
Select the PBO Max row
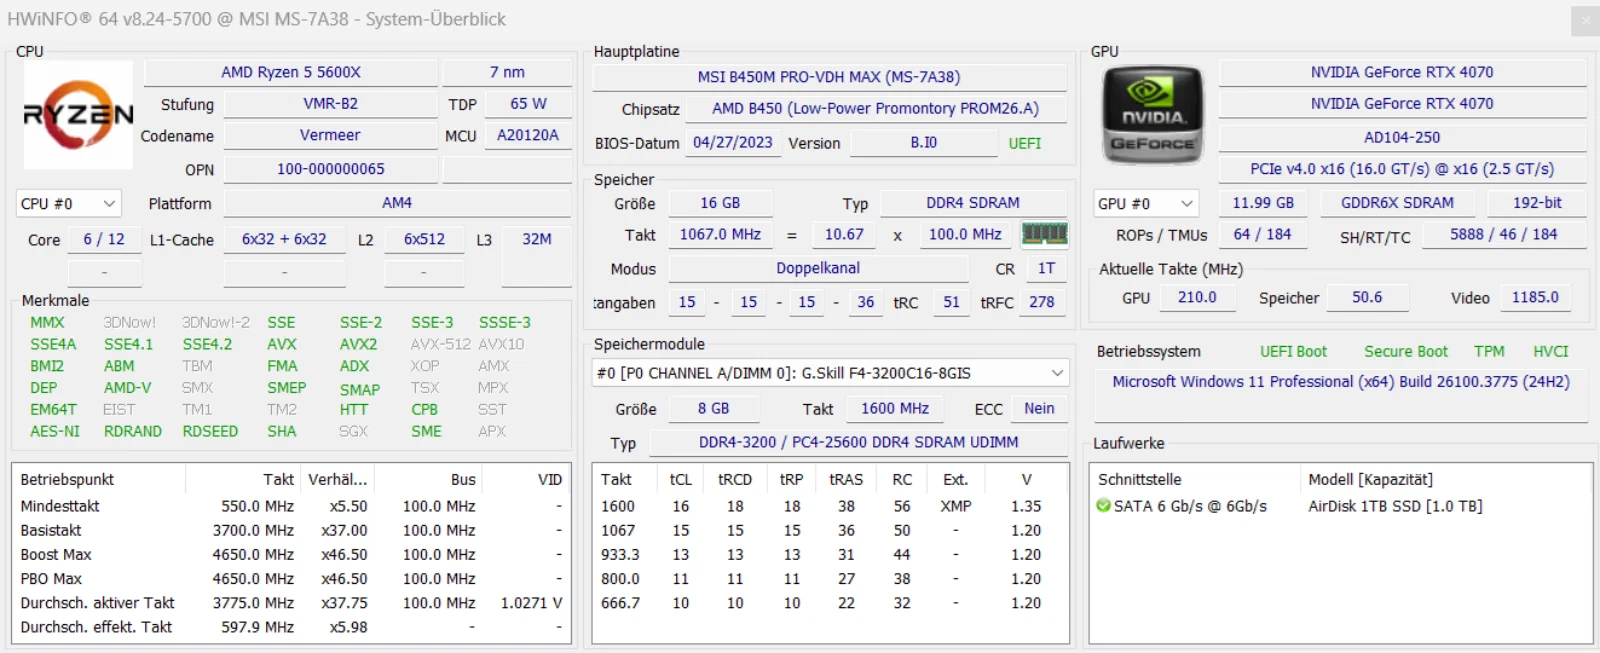coord(291,579)
